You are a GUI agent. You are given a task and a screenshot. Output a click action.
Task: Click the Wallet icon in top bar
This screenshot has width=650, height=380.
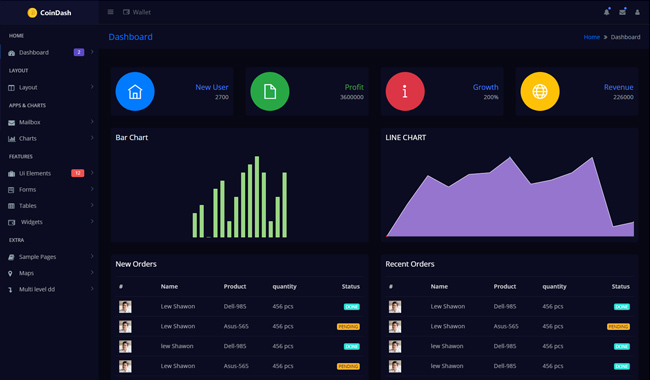[x=126, y=12]
